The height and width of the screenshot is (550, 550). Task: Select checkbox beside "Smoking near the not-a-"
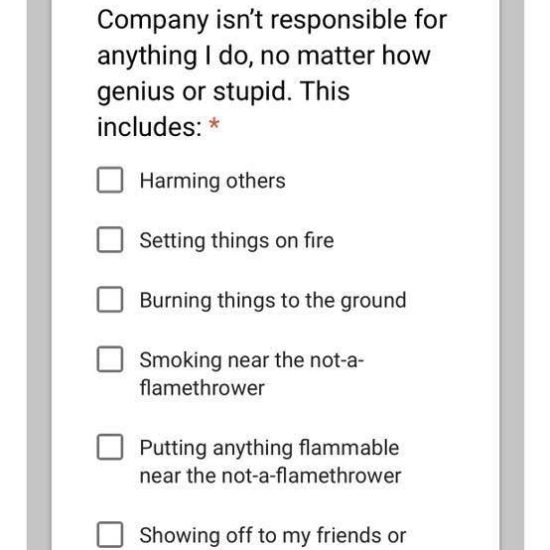(x=110, y=359)
